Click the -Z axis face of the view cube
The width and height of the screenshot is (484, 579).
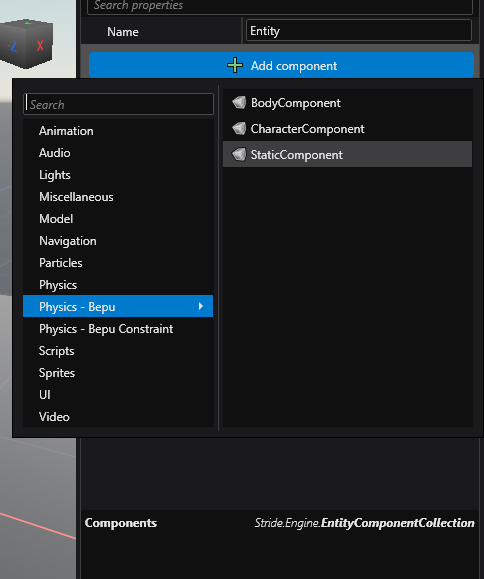tap(13, 47)
